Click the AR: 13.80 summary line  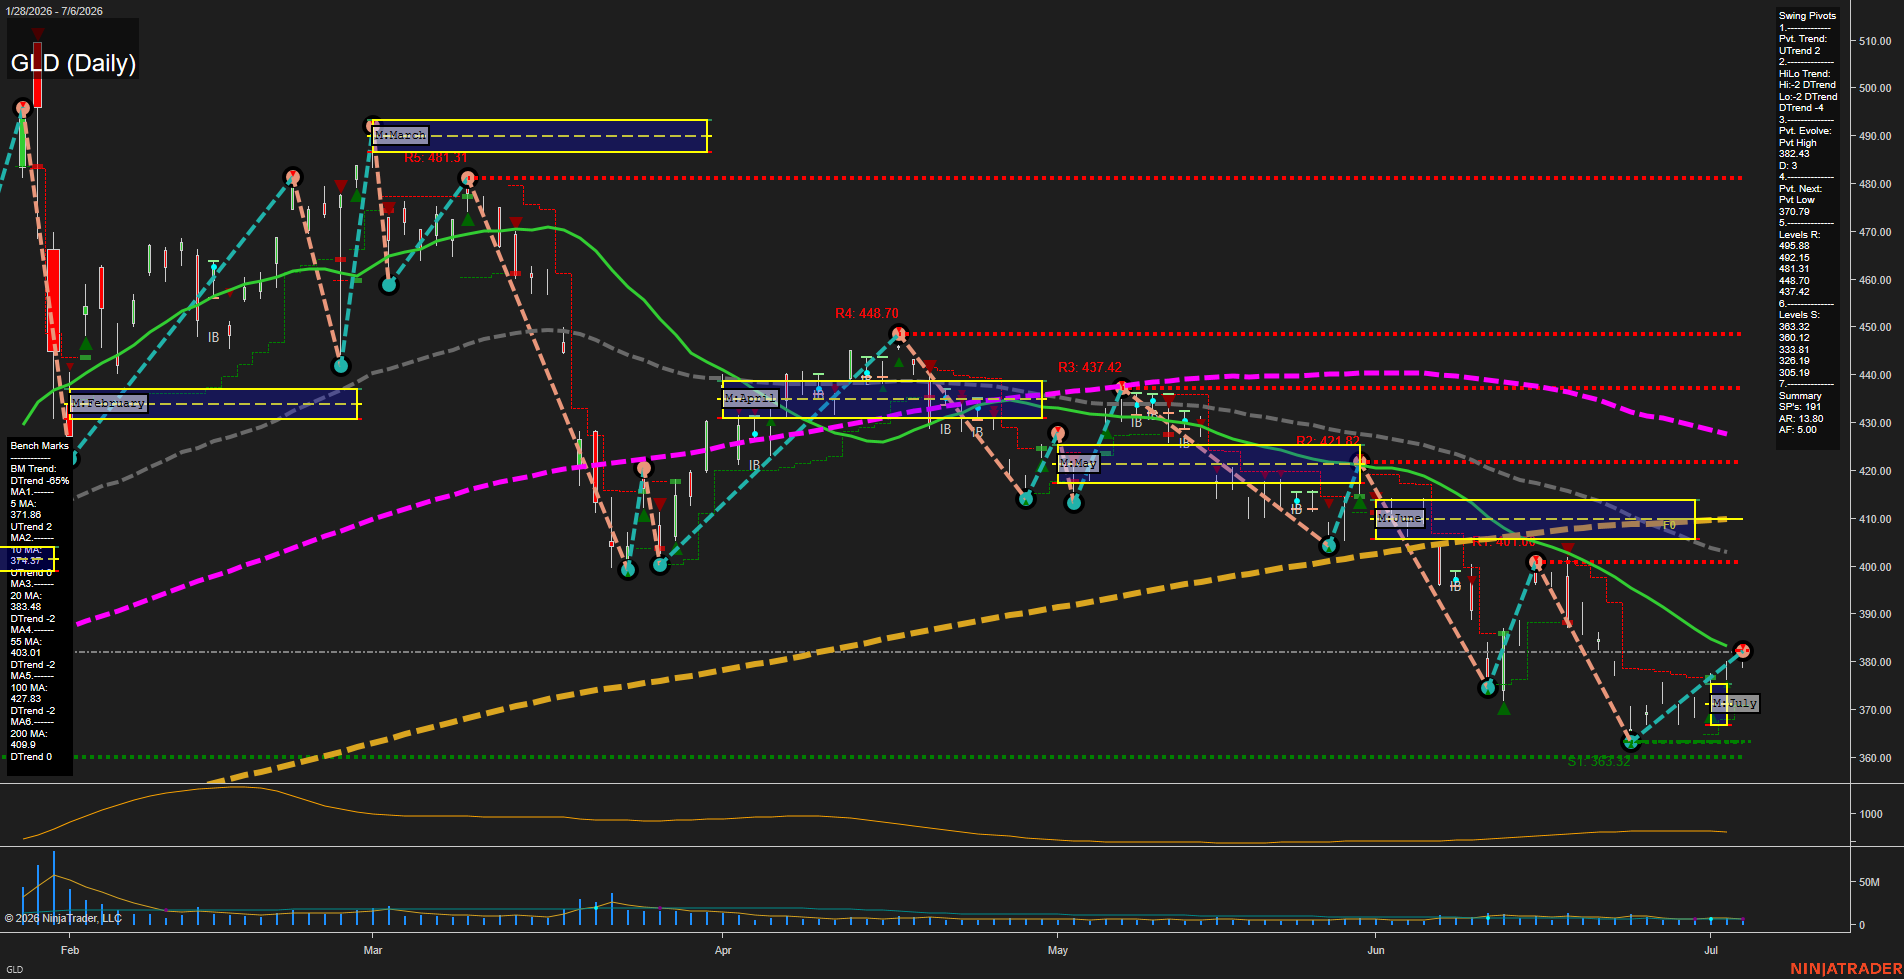point(1801,419)
